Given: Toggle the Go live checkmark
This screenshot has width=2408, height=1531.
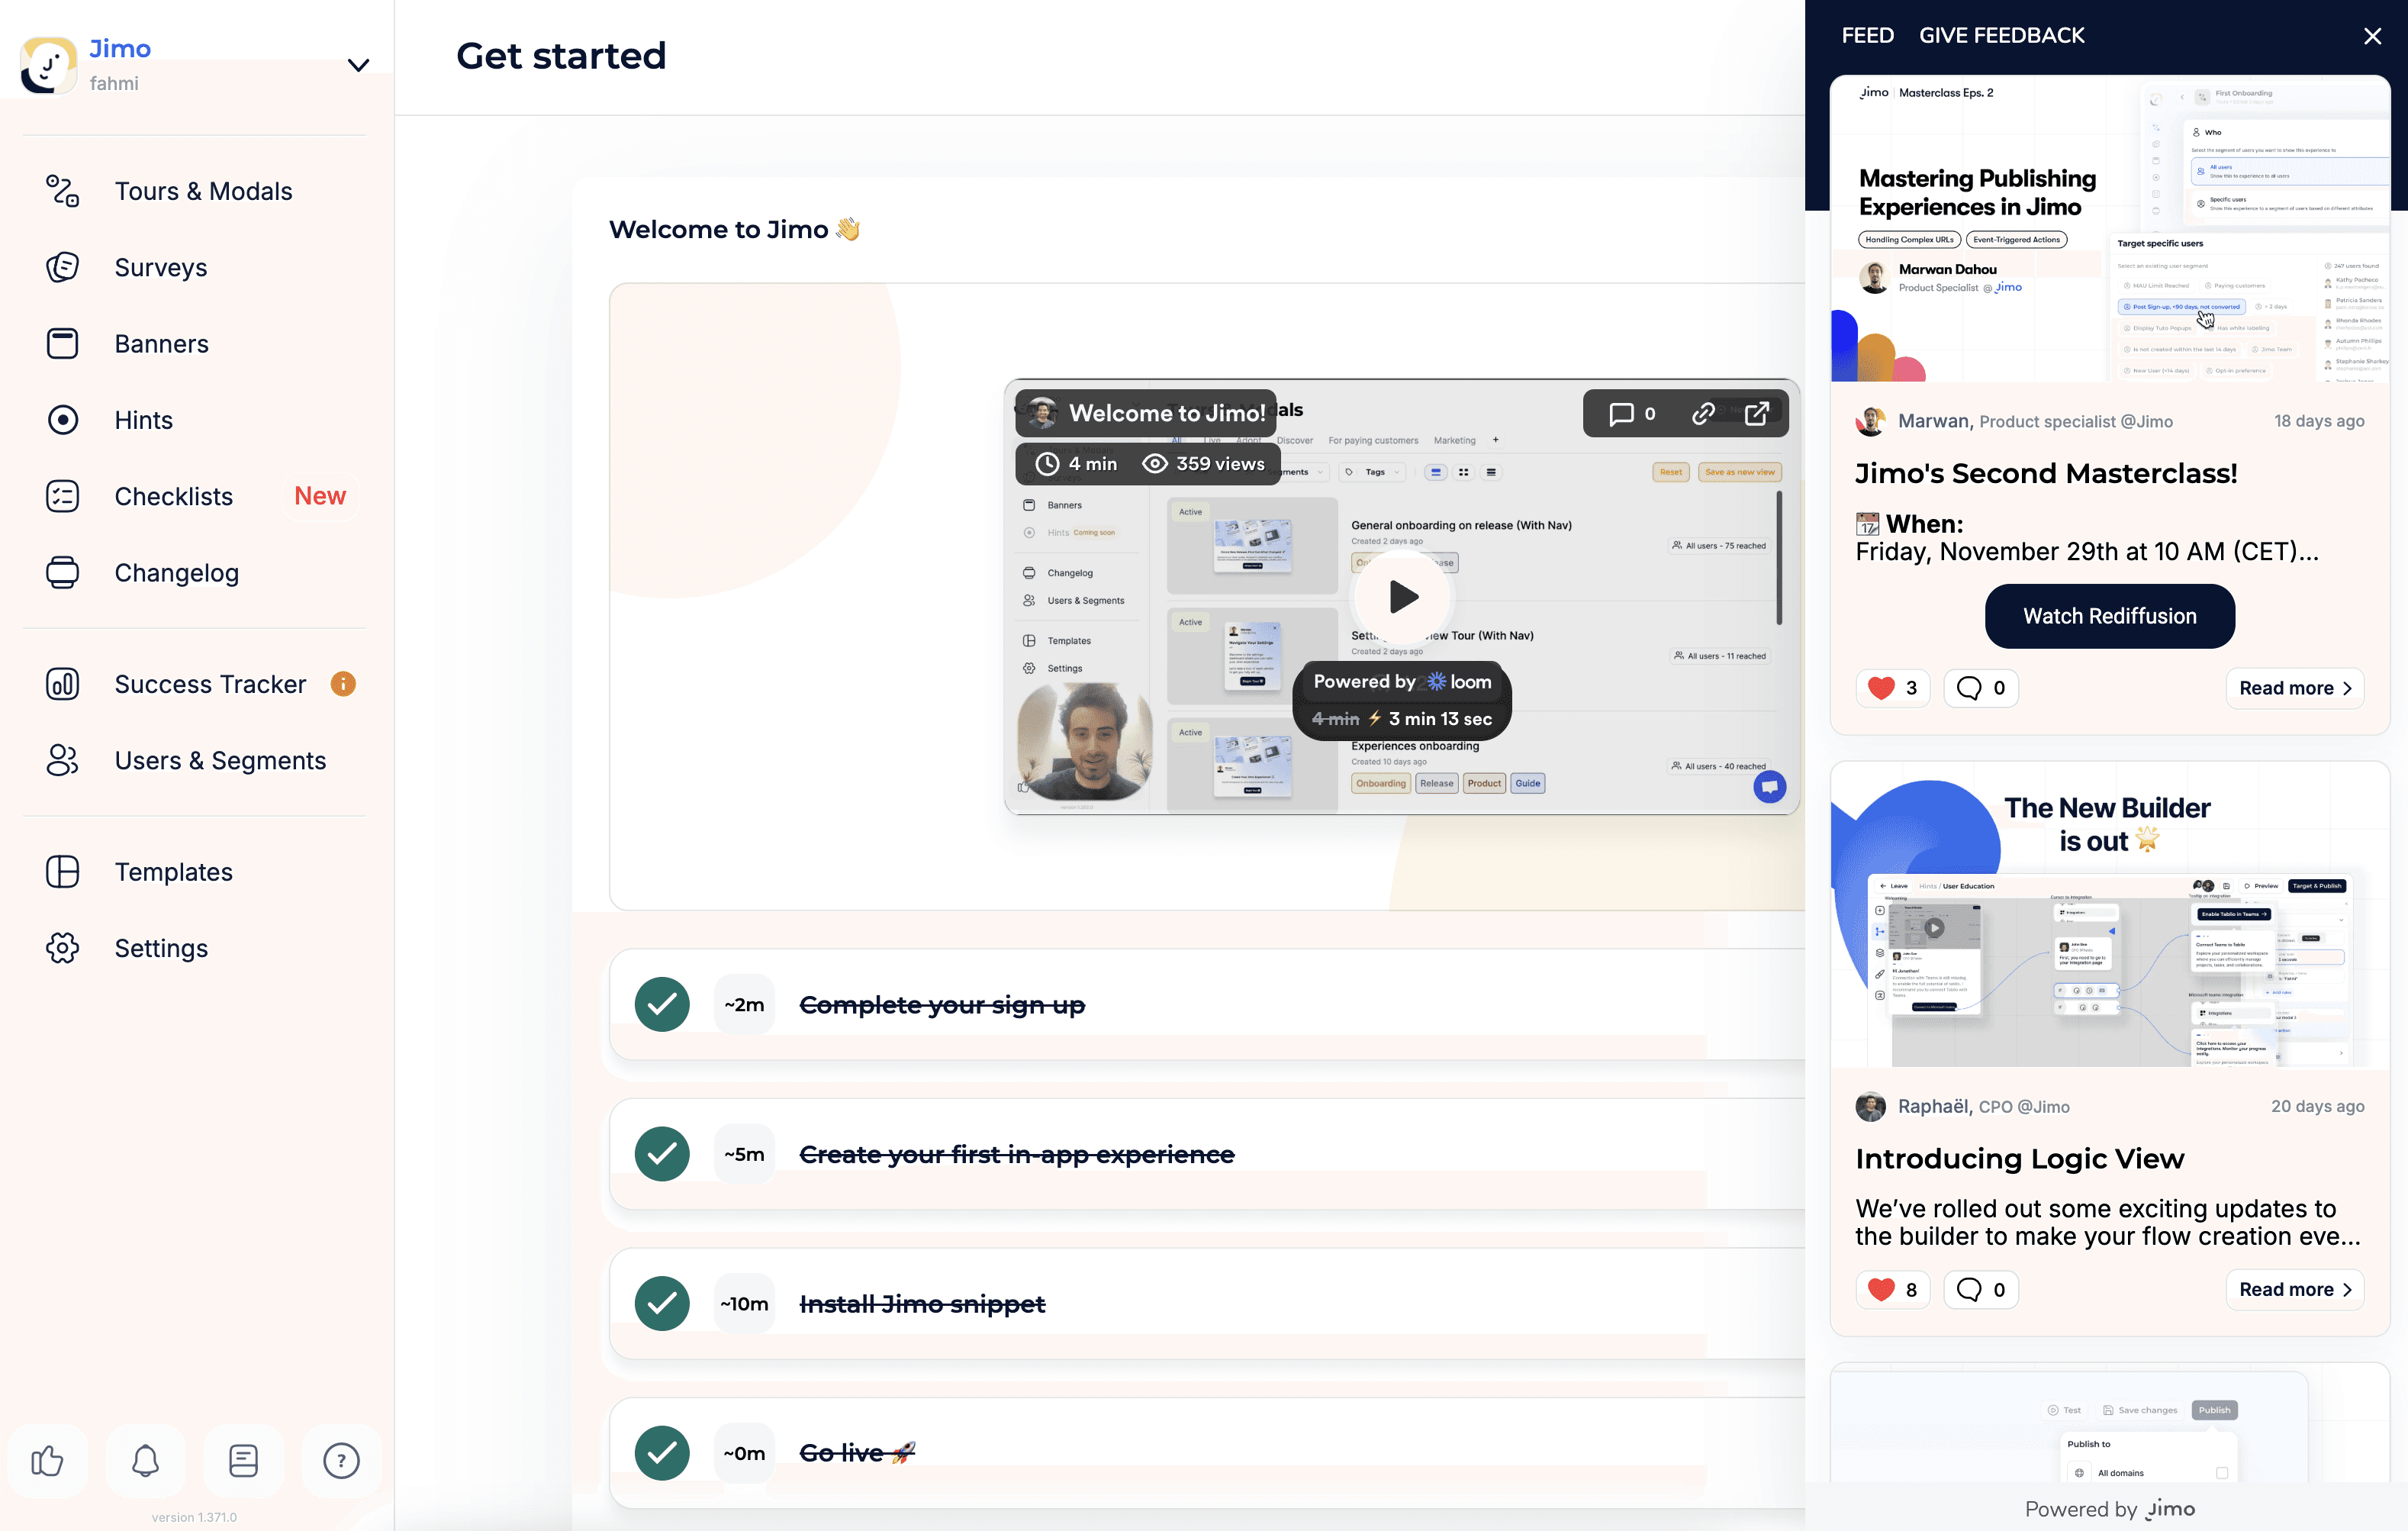Looking at the screenshot, I should pos(662,1453).
